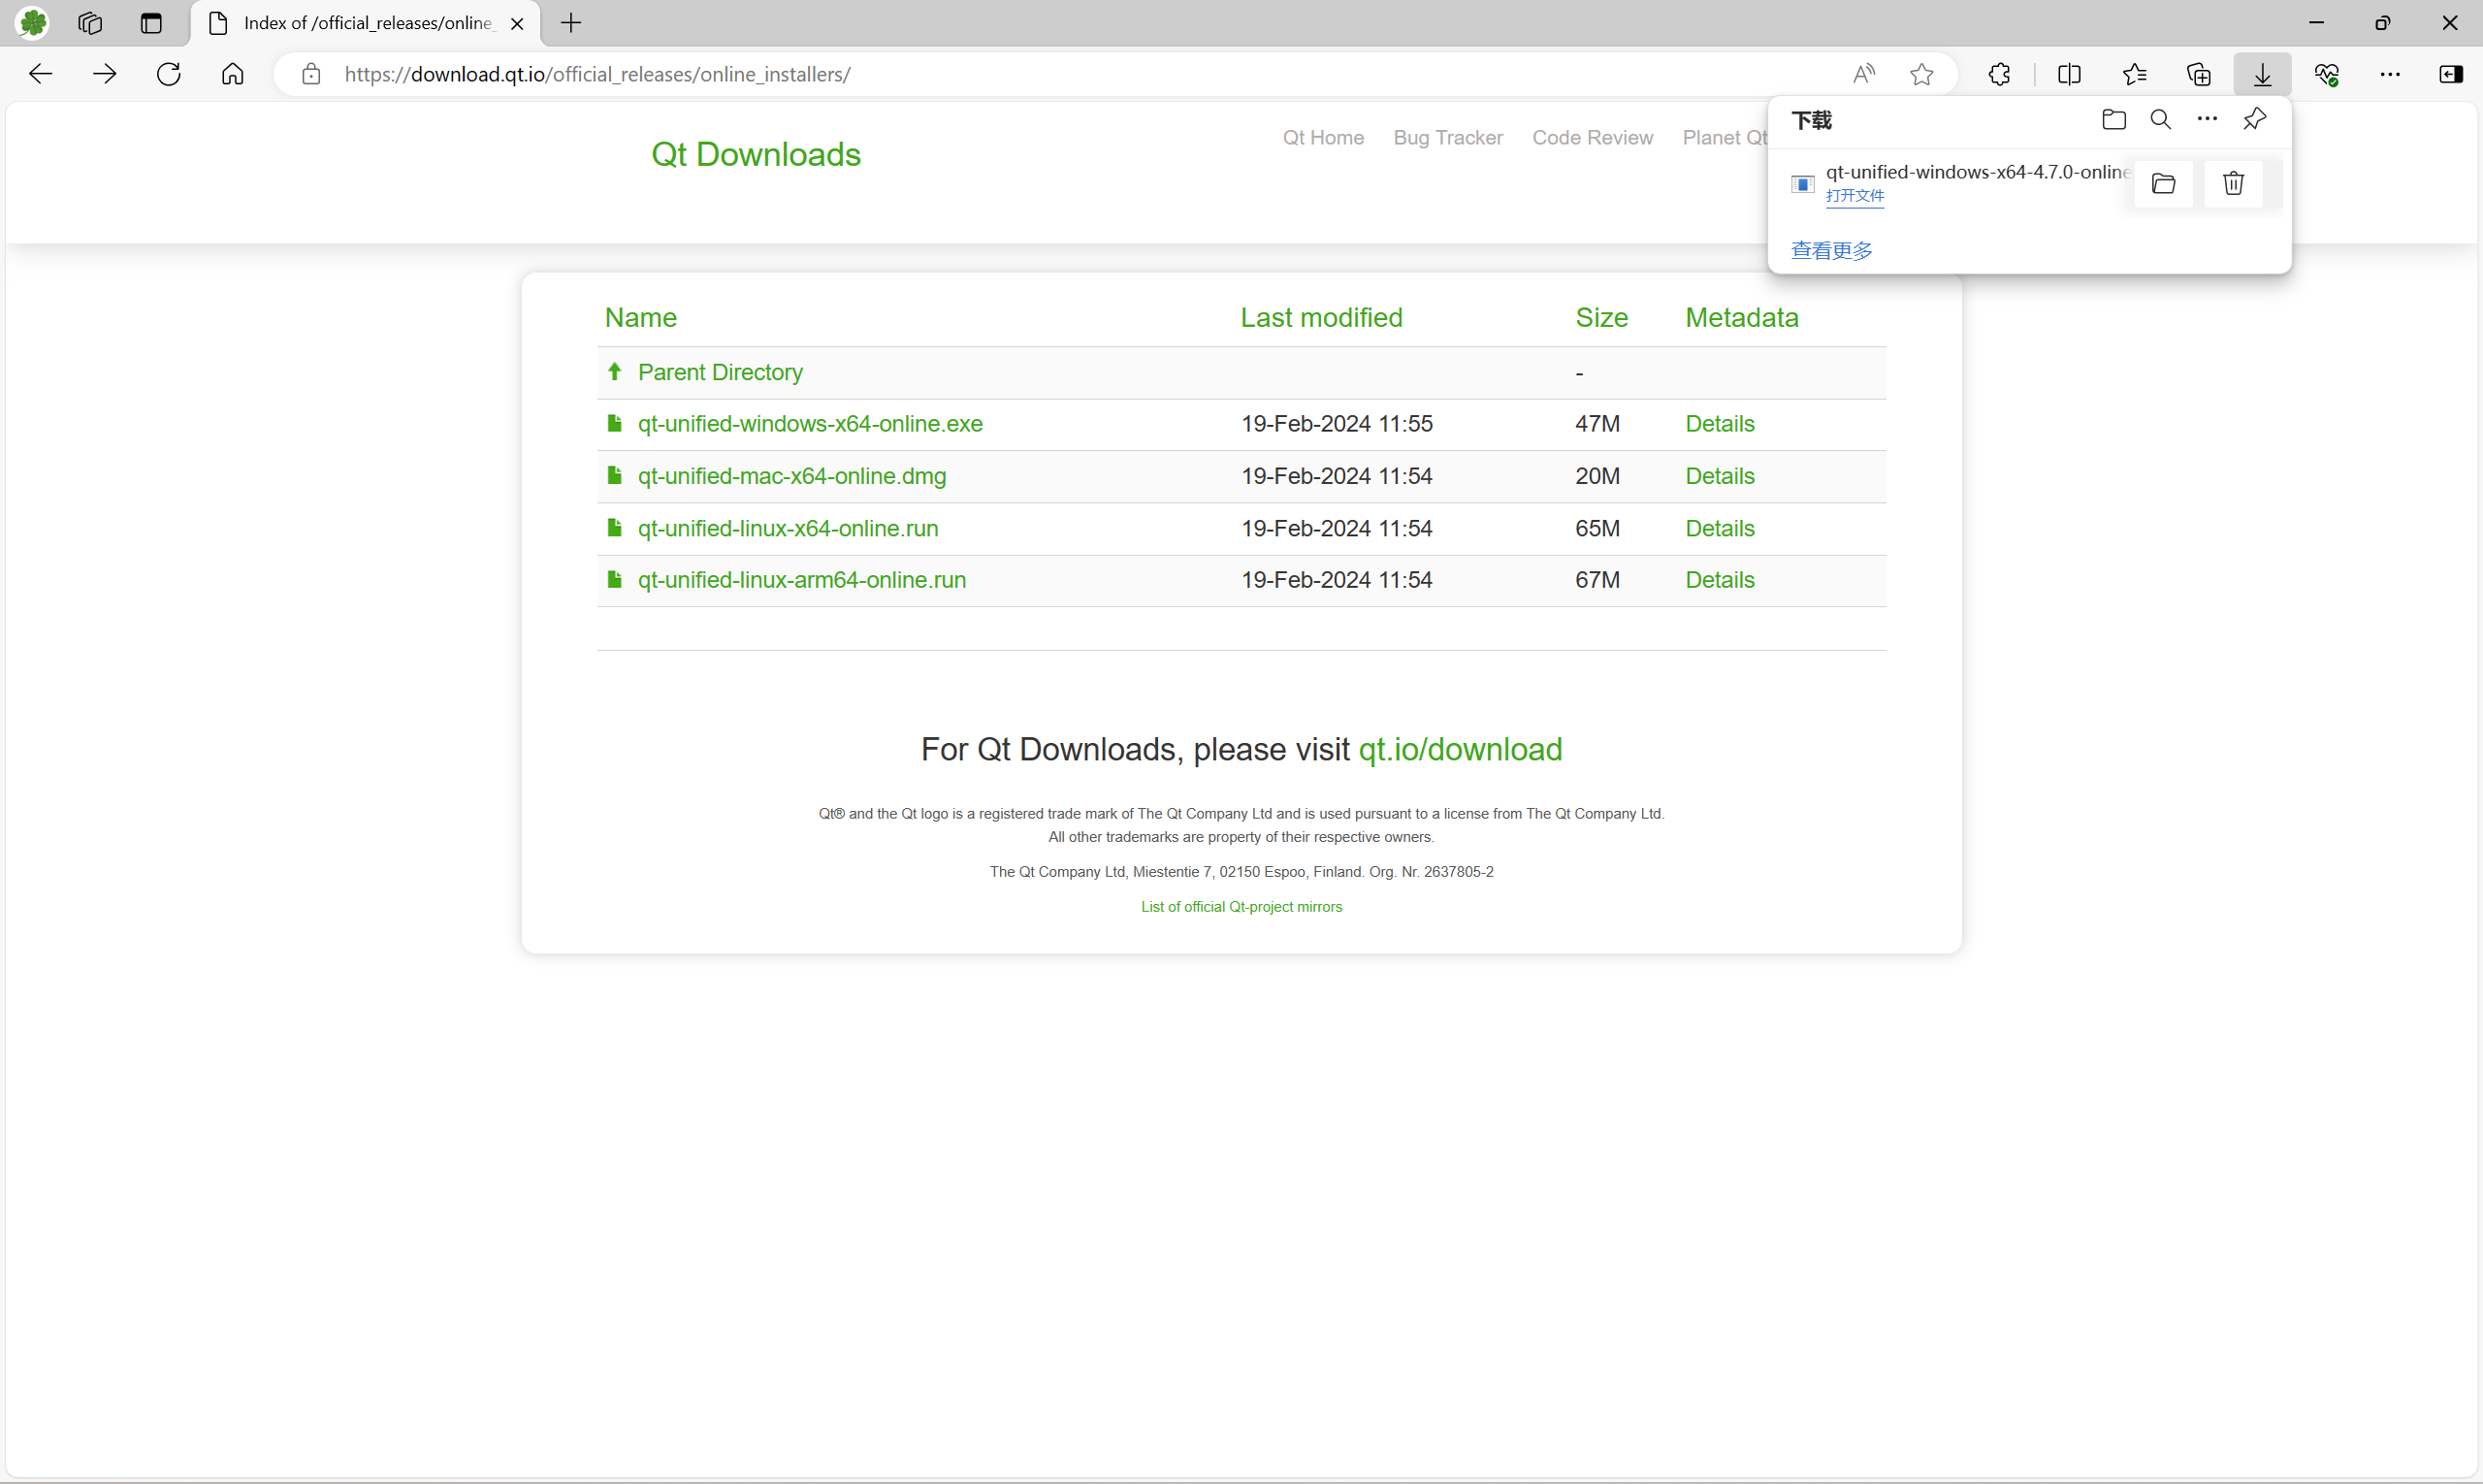Click 查看更多 in downloads panel
Image resolution: width=2483 pixels, height=1484 pixels.
coord(1831,250)
